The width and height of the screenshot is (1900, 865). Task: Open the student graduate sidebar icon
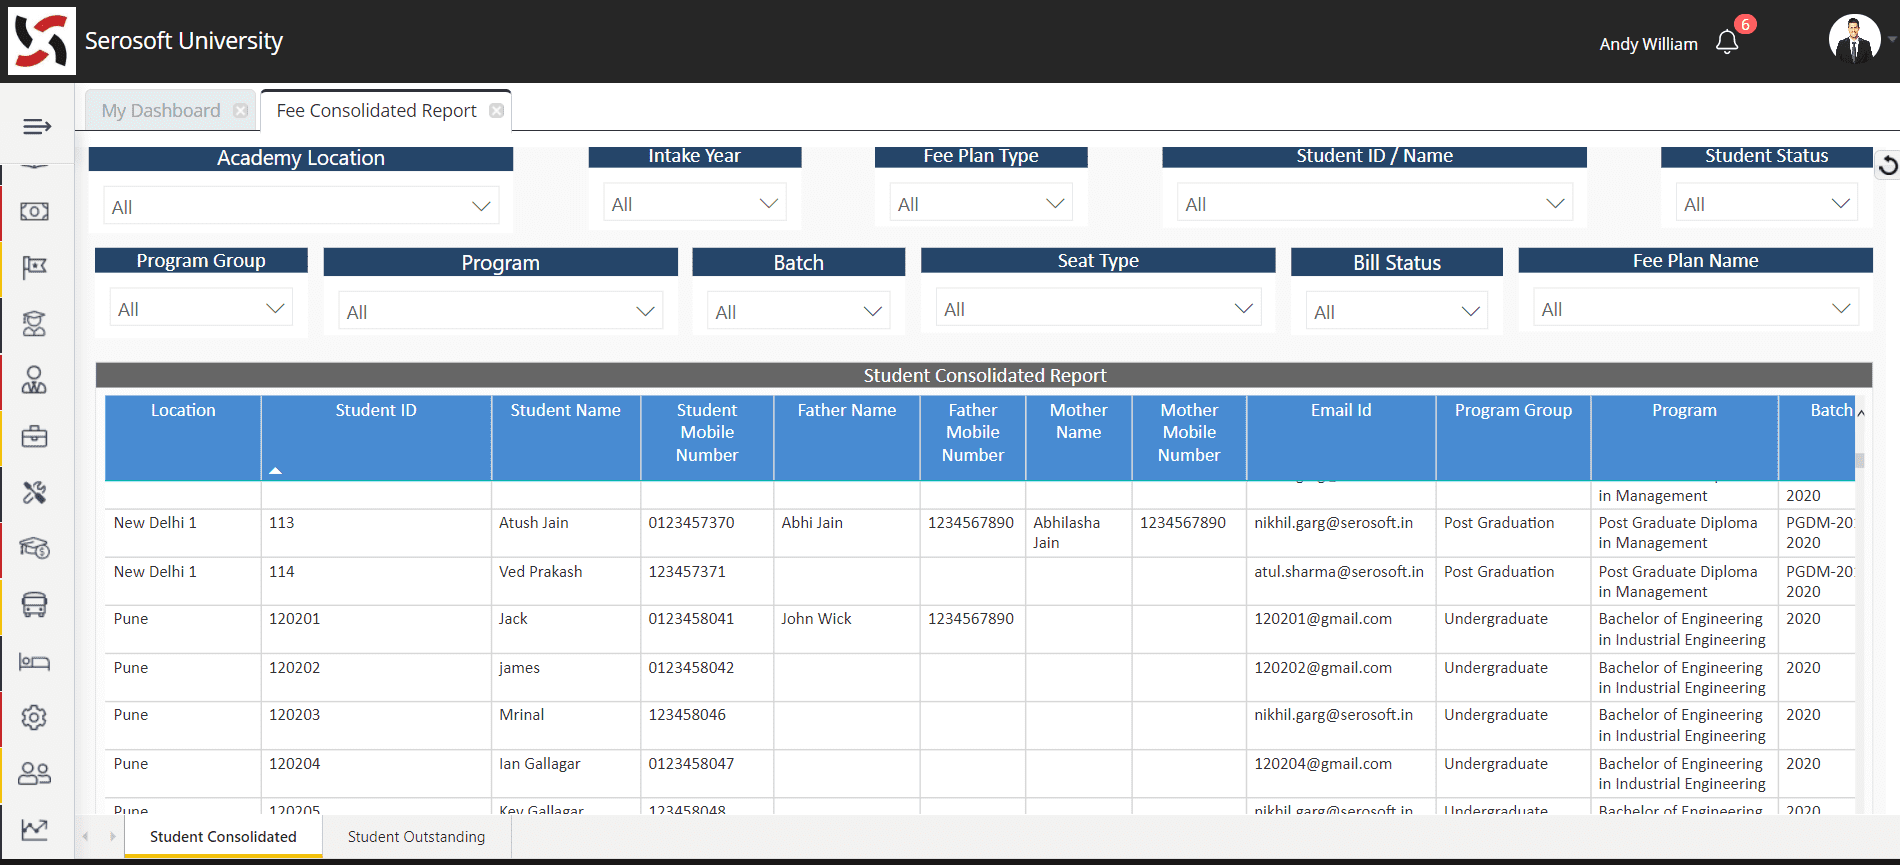pyautogui.click(x=35, y=323)
